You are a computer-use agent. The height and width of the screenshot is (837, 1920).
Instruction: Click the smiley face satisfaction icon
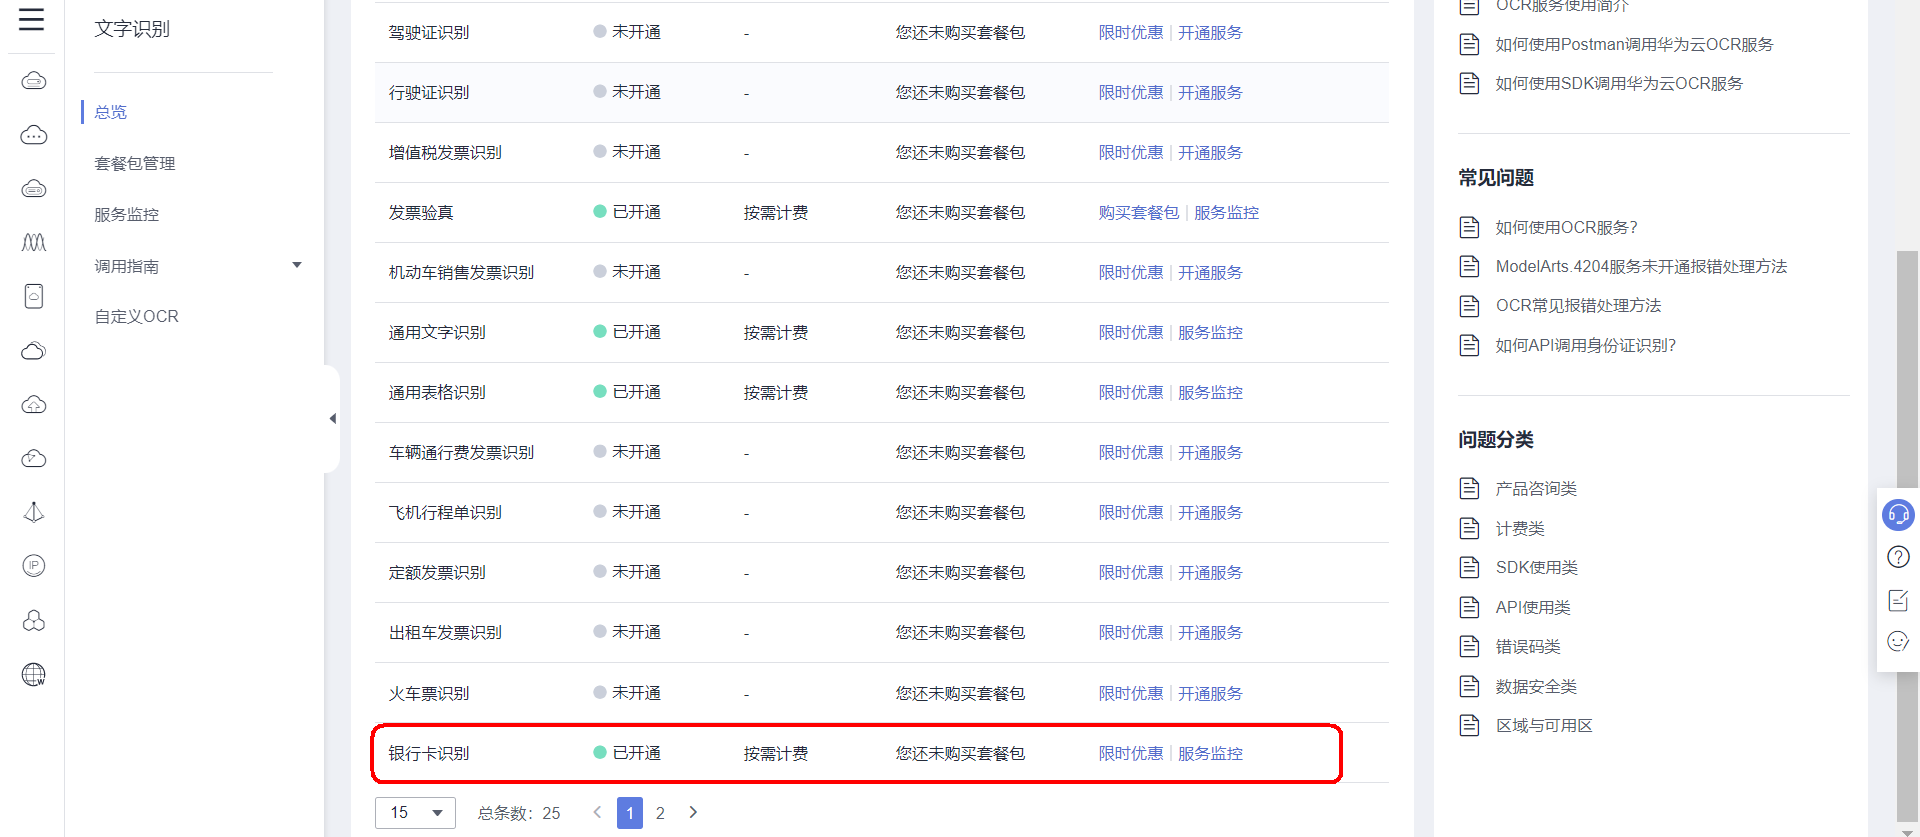[x=1898, y=641]
